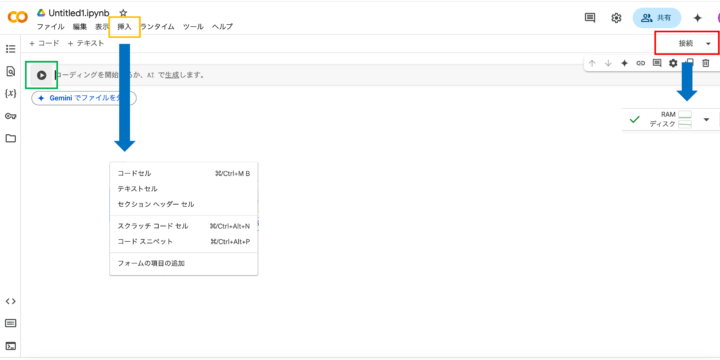
Task: Click Gemini sparkle in cell toolbar
Action: click(624, 63)
